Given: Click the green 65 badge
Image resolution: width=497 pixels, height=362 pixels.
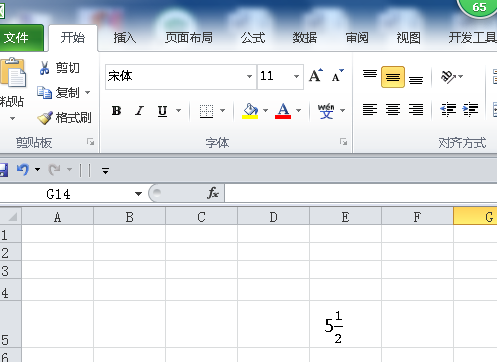Looking at the screenshot, I should [x=478, y=7].
